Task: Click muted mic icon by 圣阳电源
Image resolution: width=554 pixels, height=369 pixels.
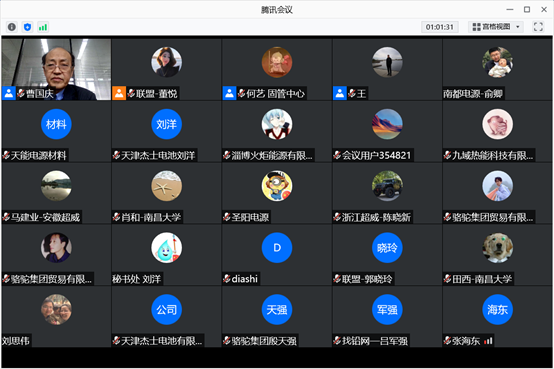Action: pos(227,217)
